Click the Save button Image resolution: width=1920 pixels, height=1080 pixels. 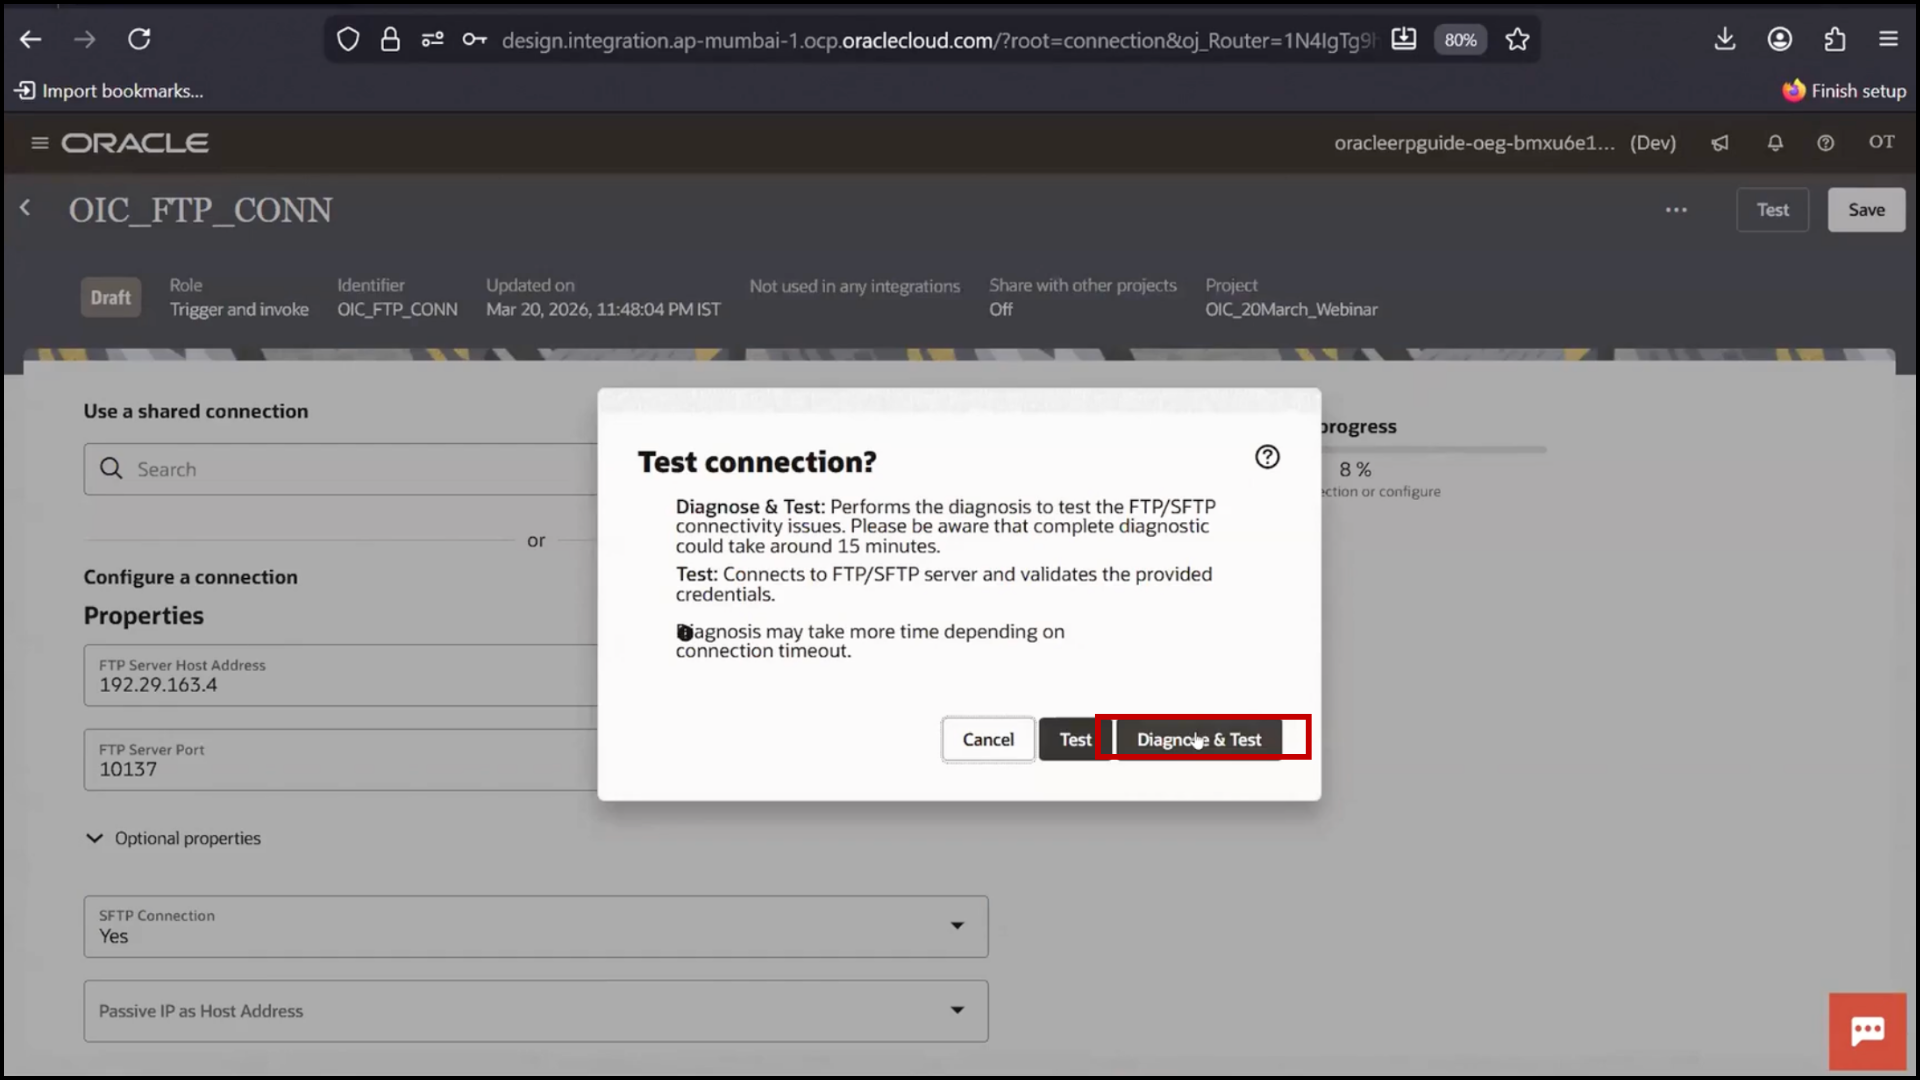point(1866,210)
